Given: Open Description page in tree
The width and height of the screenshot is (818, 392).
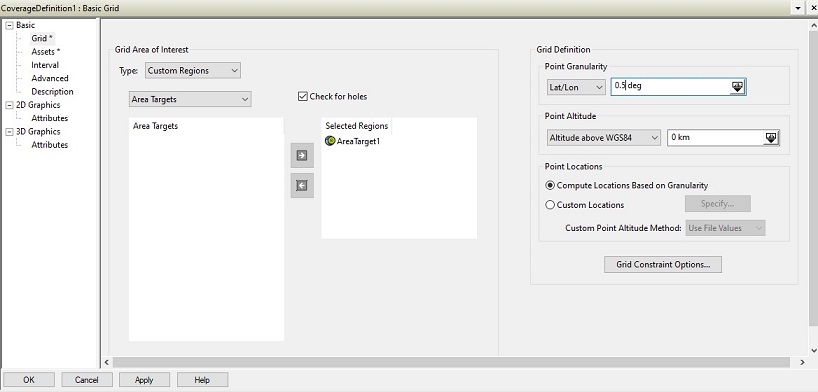Looking at the screenshot, I should 52,92.
